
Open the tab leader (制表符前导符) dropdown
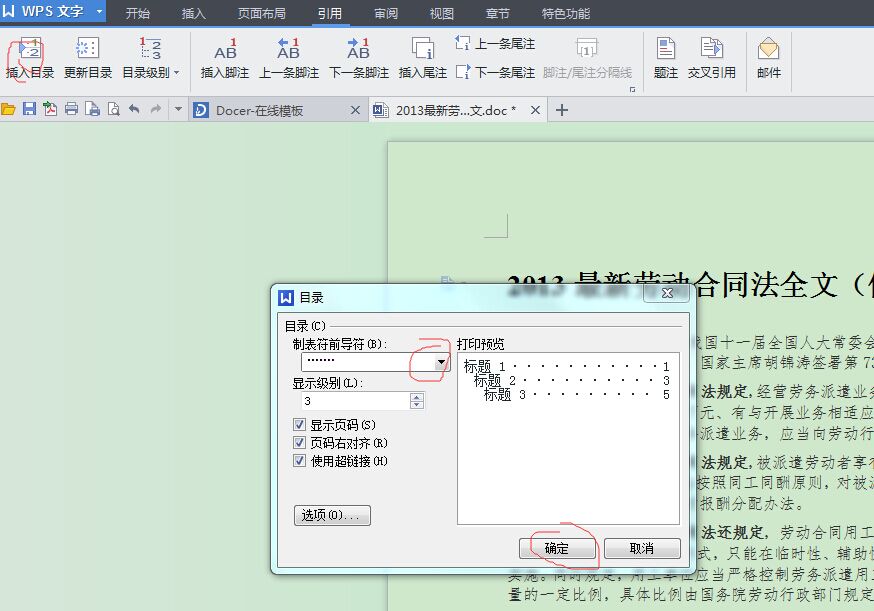[x=441, y=362]
